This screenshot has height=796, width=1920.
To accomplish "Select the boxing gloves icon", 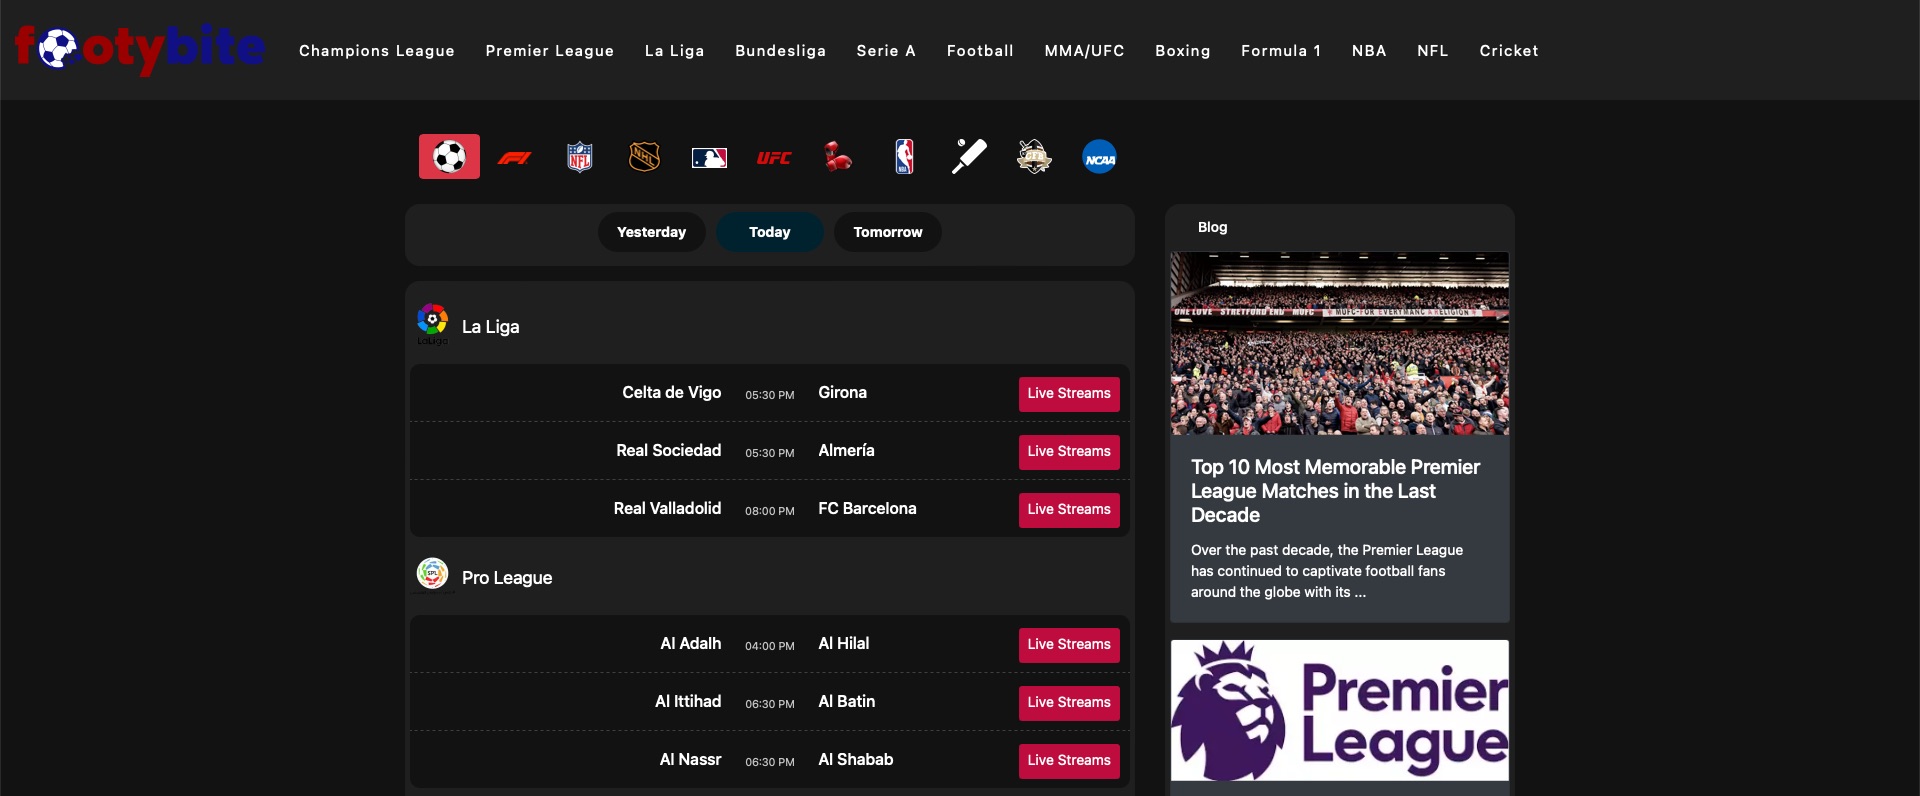I will pos(838,157).
